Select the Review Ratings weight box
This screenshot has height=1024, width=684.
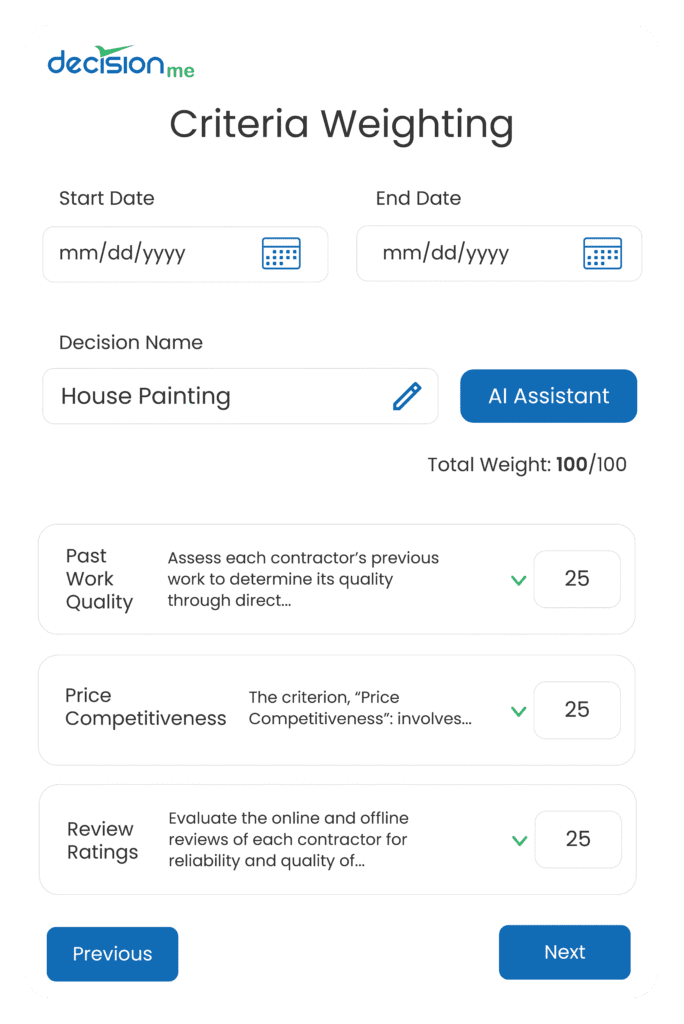(578, 839)
